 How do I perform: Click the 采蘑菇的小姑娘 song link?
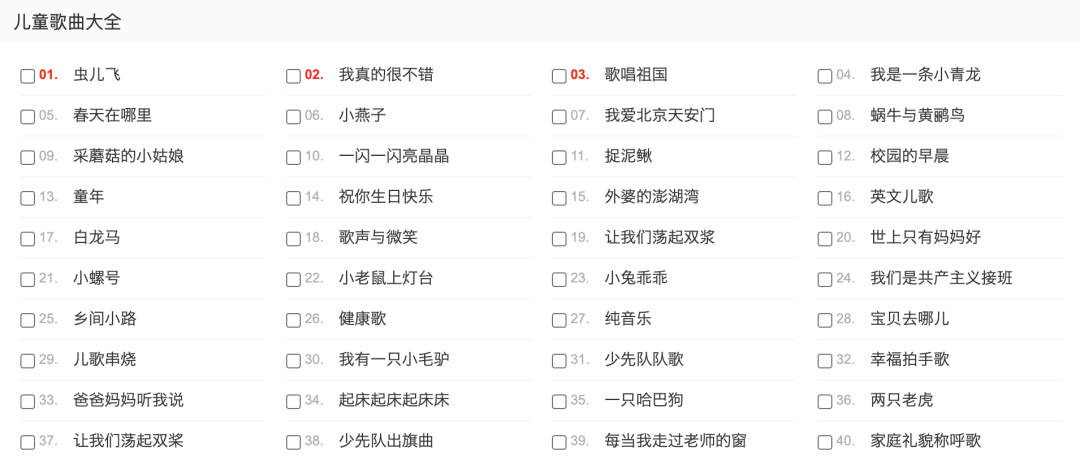click(x=128, y=156)
